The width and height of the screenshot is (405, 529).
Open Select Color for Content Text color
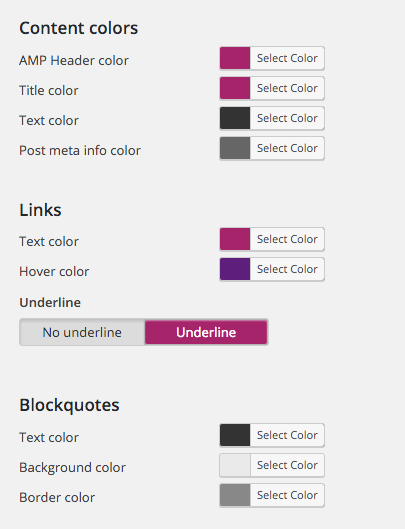pos(287,118)
